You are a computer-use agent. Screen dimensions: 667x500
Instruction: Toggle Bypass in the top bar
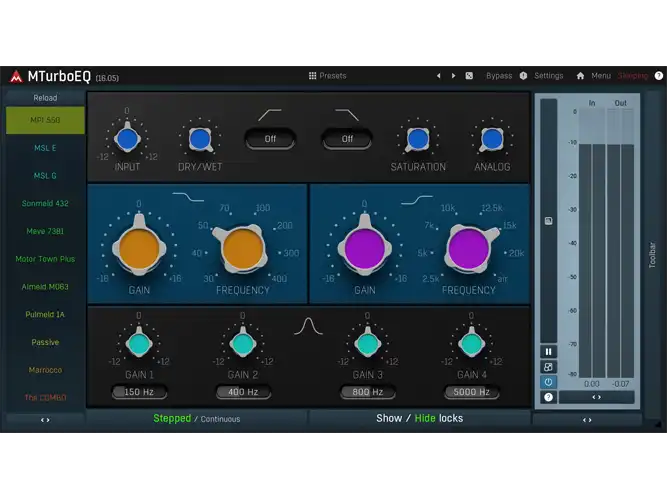[499, 76]
